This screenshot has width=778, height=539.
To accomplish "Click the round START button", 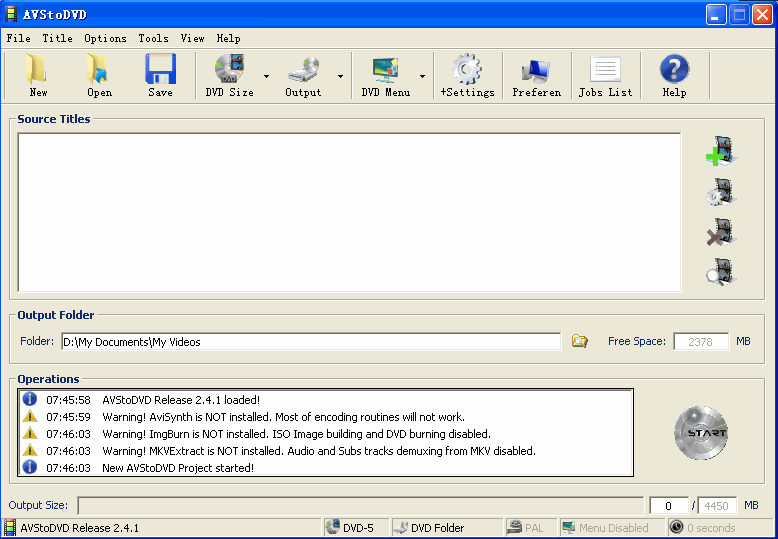I will [701, 432].
